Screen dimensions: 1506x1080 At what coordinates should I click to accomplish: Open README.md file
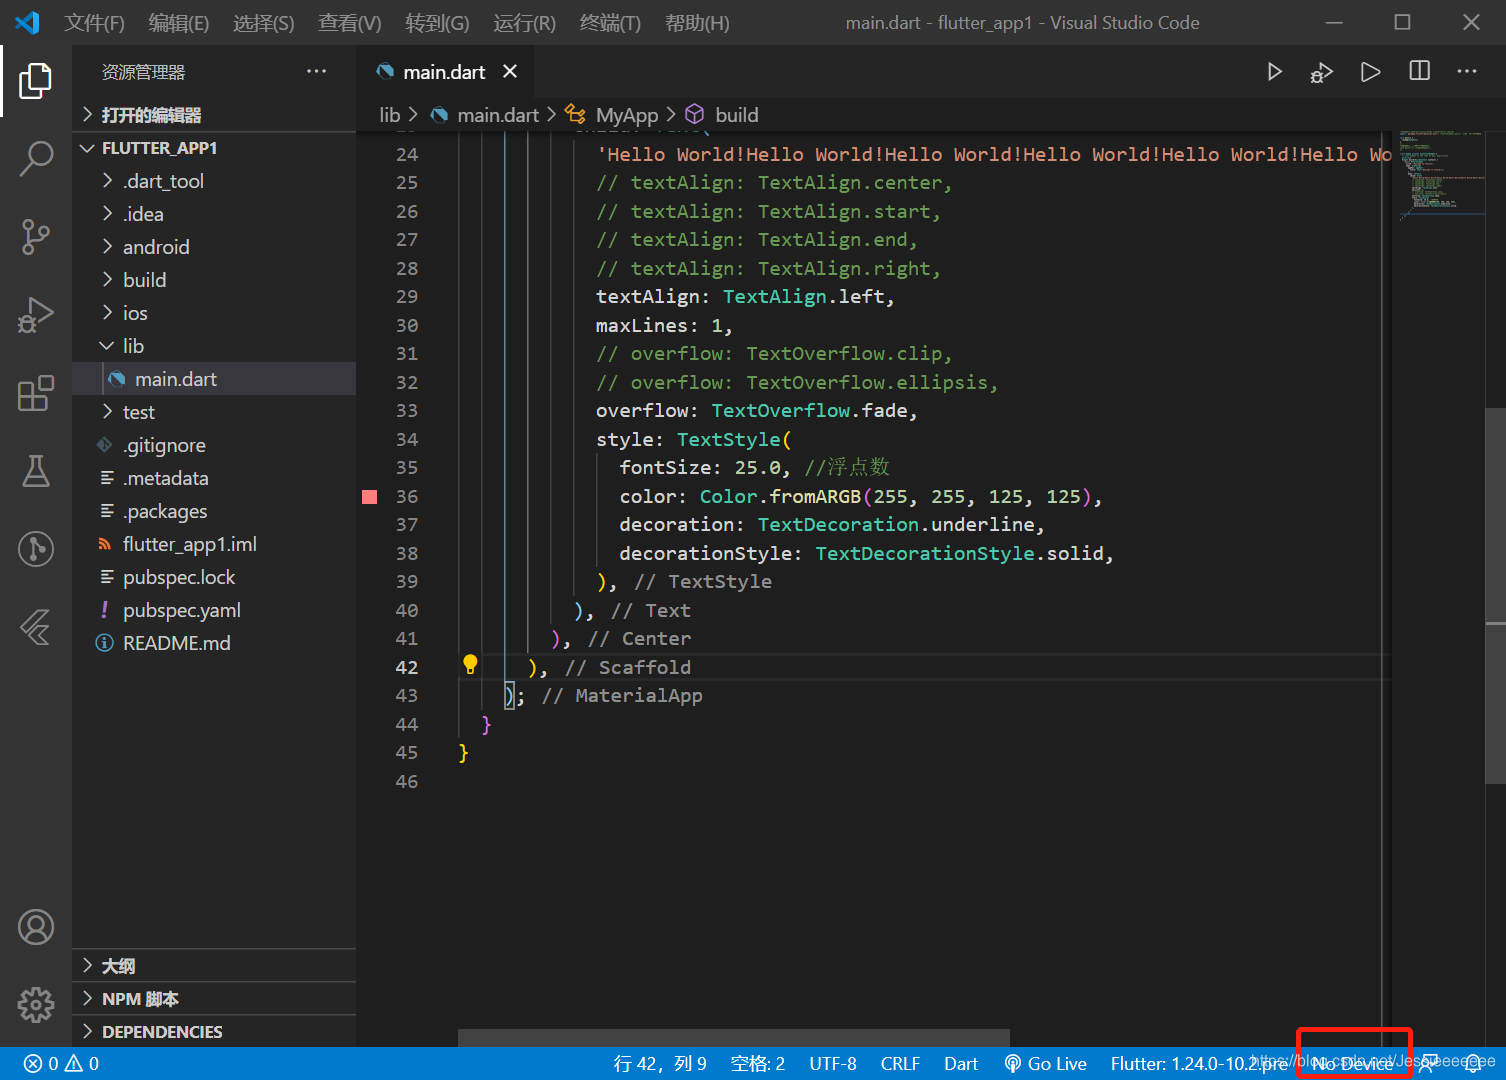tap(215, 643)
